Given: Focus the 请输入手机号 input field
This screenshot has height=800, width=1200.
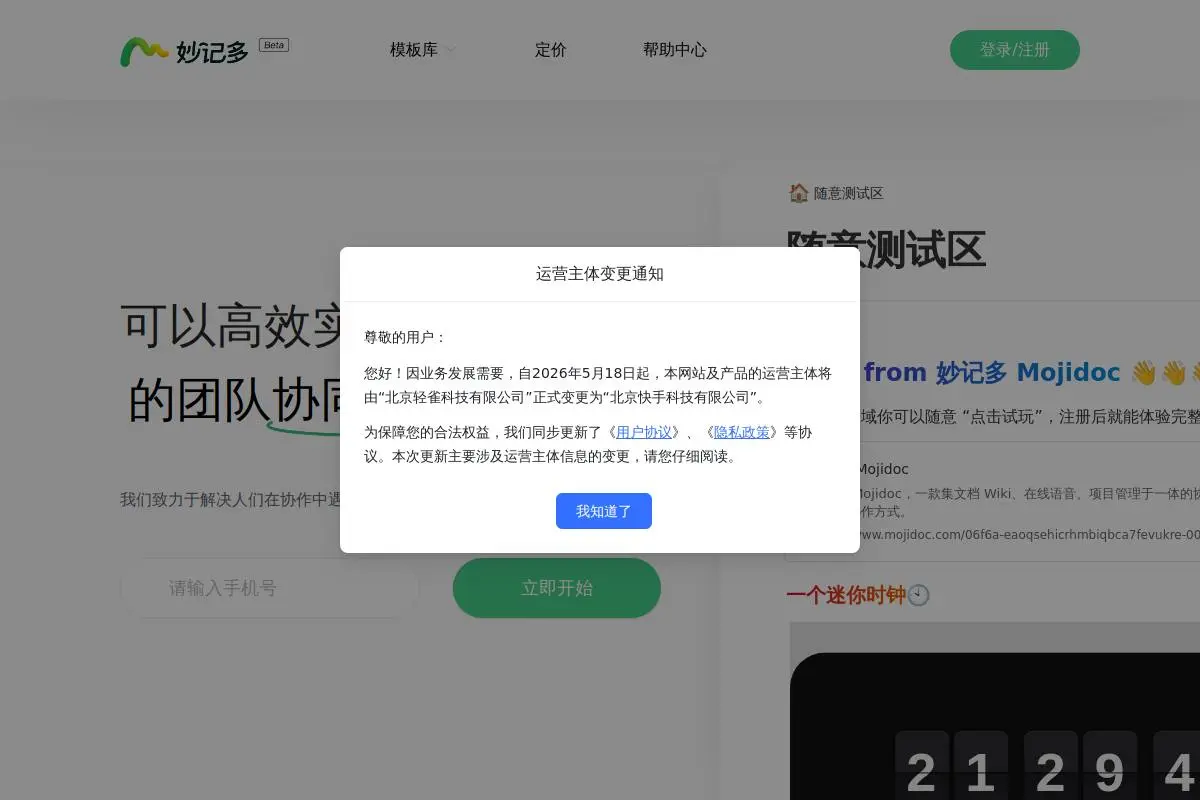Looking at the screenshot, I should pos(270,588).
